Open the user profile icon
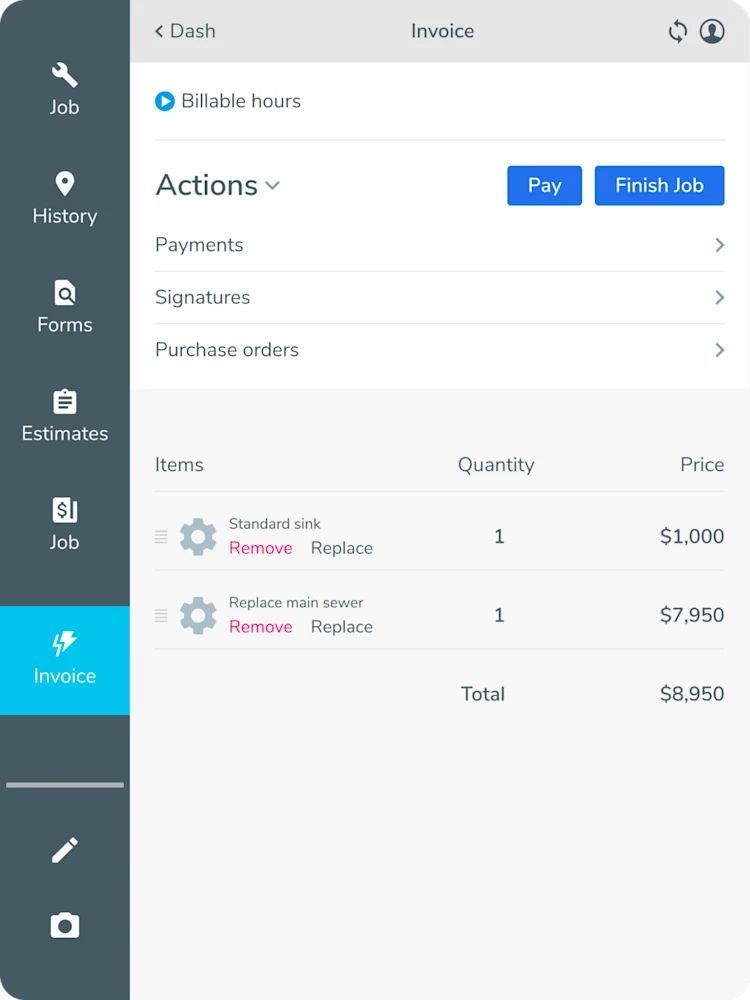The width and height of the screenshot is (750, 1000). [x=712, y=31]
